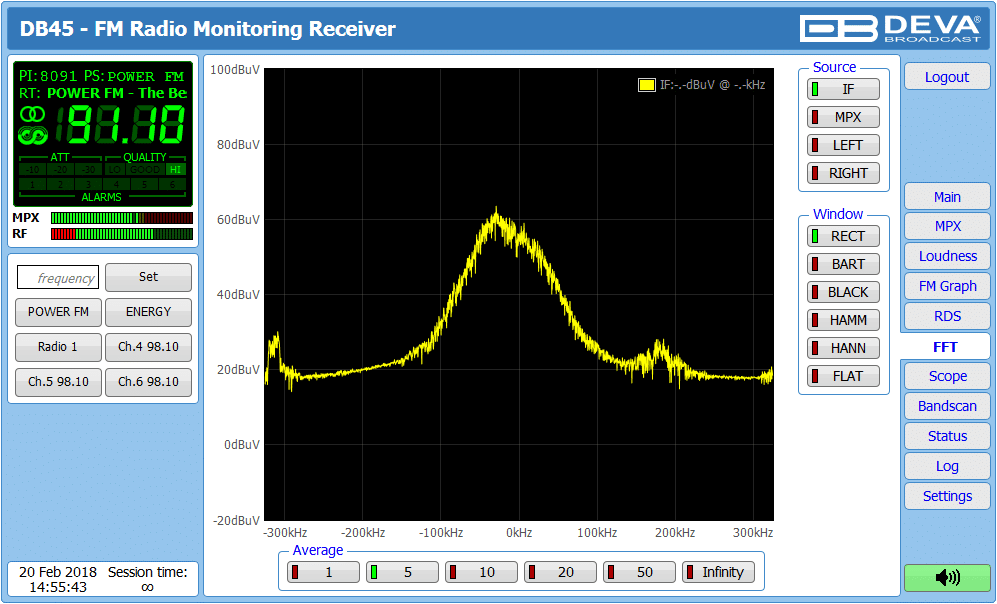Click the Set frequency button
The image size is (997, 604).
coord(148,277)
